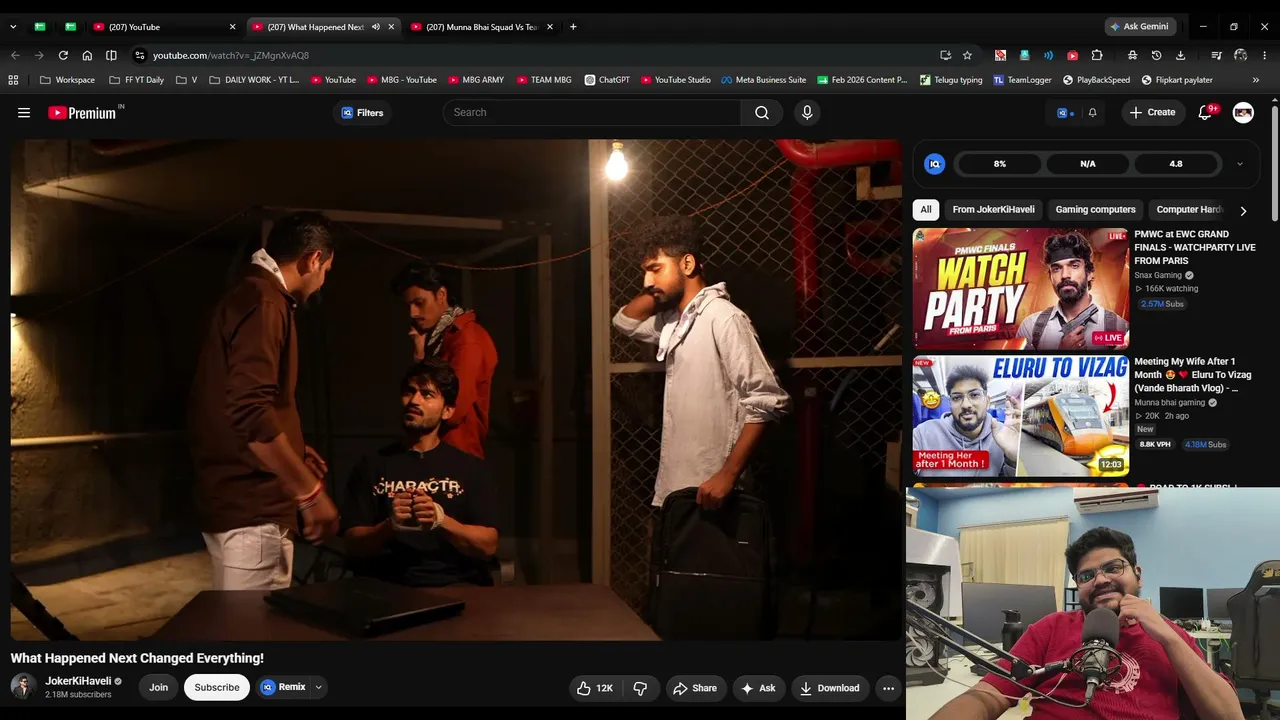This screenshot has width=1280, height=720.
Task: Click the Subscribe button
Action: [217, 688]
